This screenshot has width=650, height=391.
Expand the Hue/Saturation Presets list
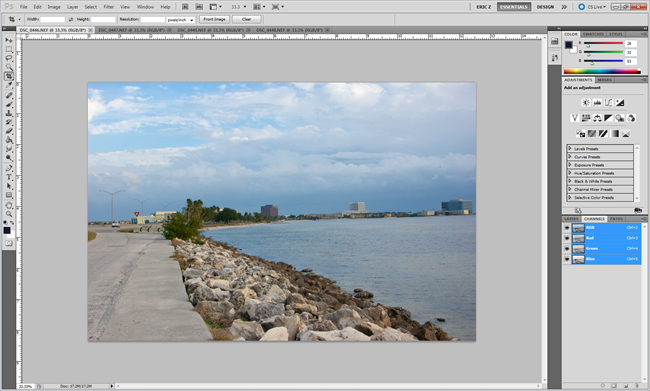click(x=570, y=173)
